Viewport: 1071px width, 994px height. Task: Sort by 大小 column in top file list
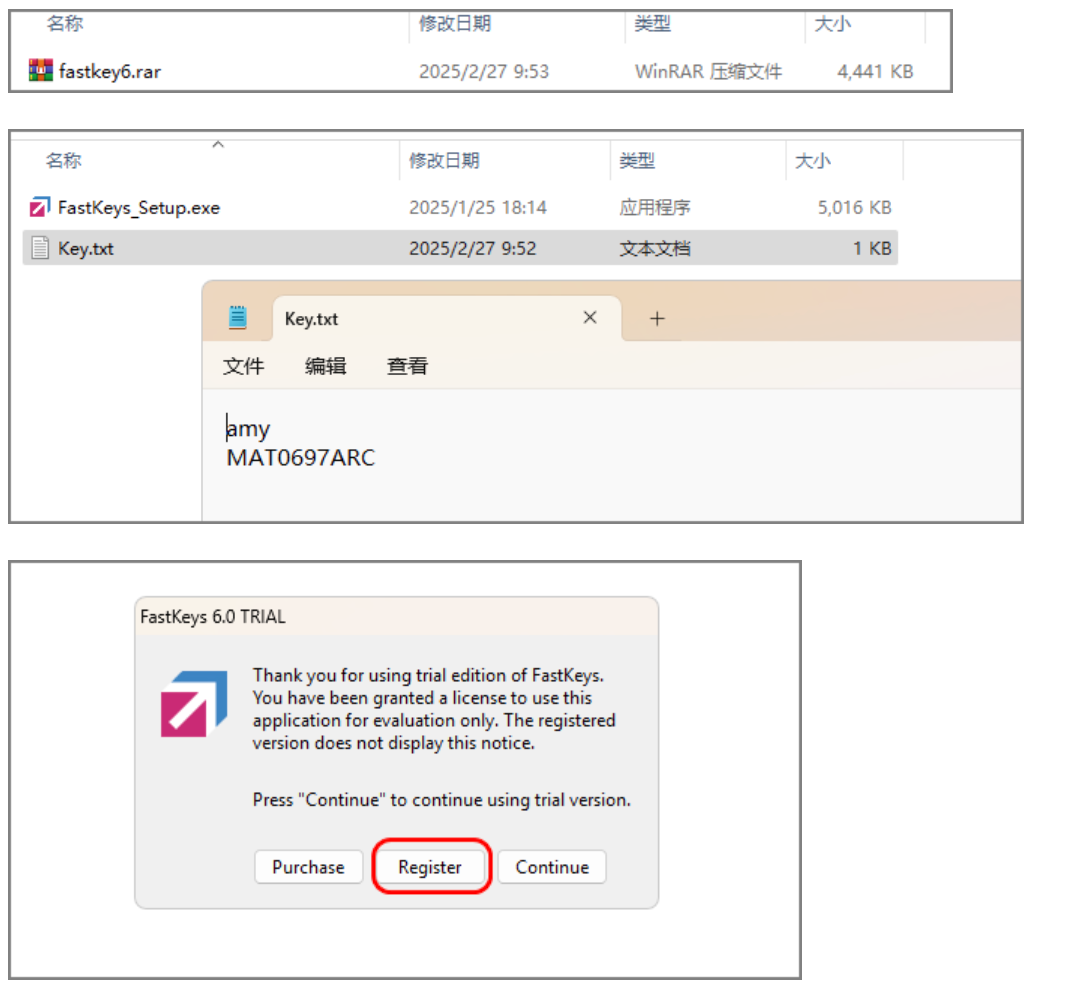click(833, 24)
